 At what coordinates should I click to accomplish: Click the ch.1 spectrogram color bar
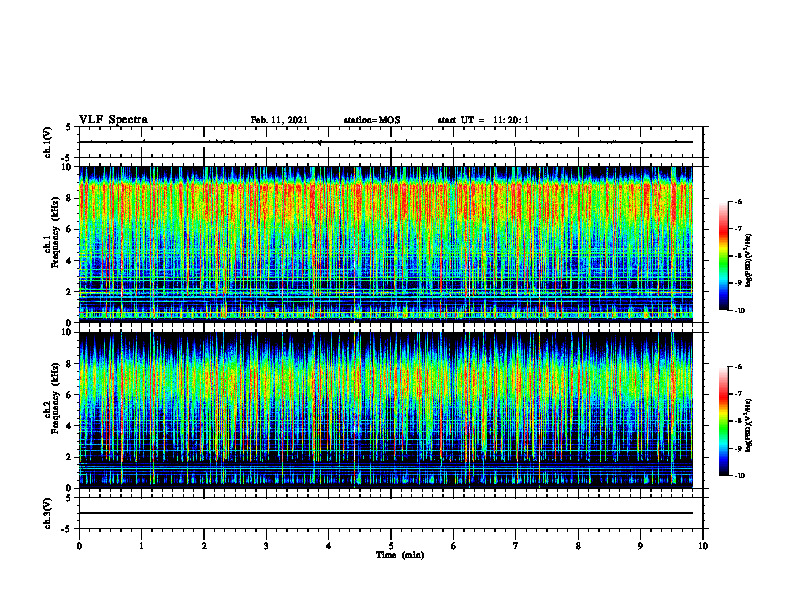[x=723, y=256]
